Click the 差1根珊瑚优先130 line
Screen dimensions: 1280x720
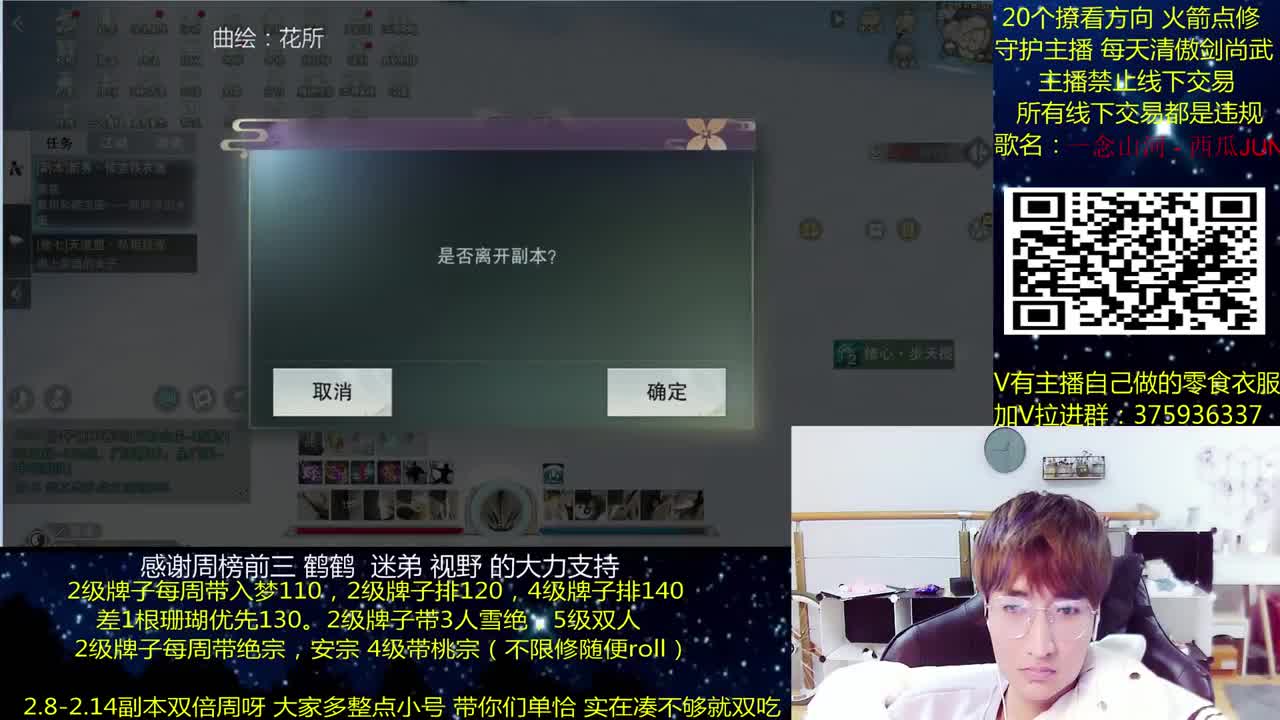pos(368,620)
